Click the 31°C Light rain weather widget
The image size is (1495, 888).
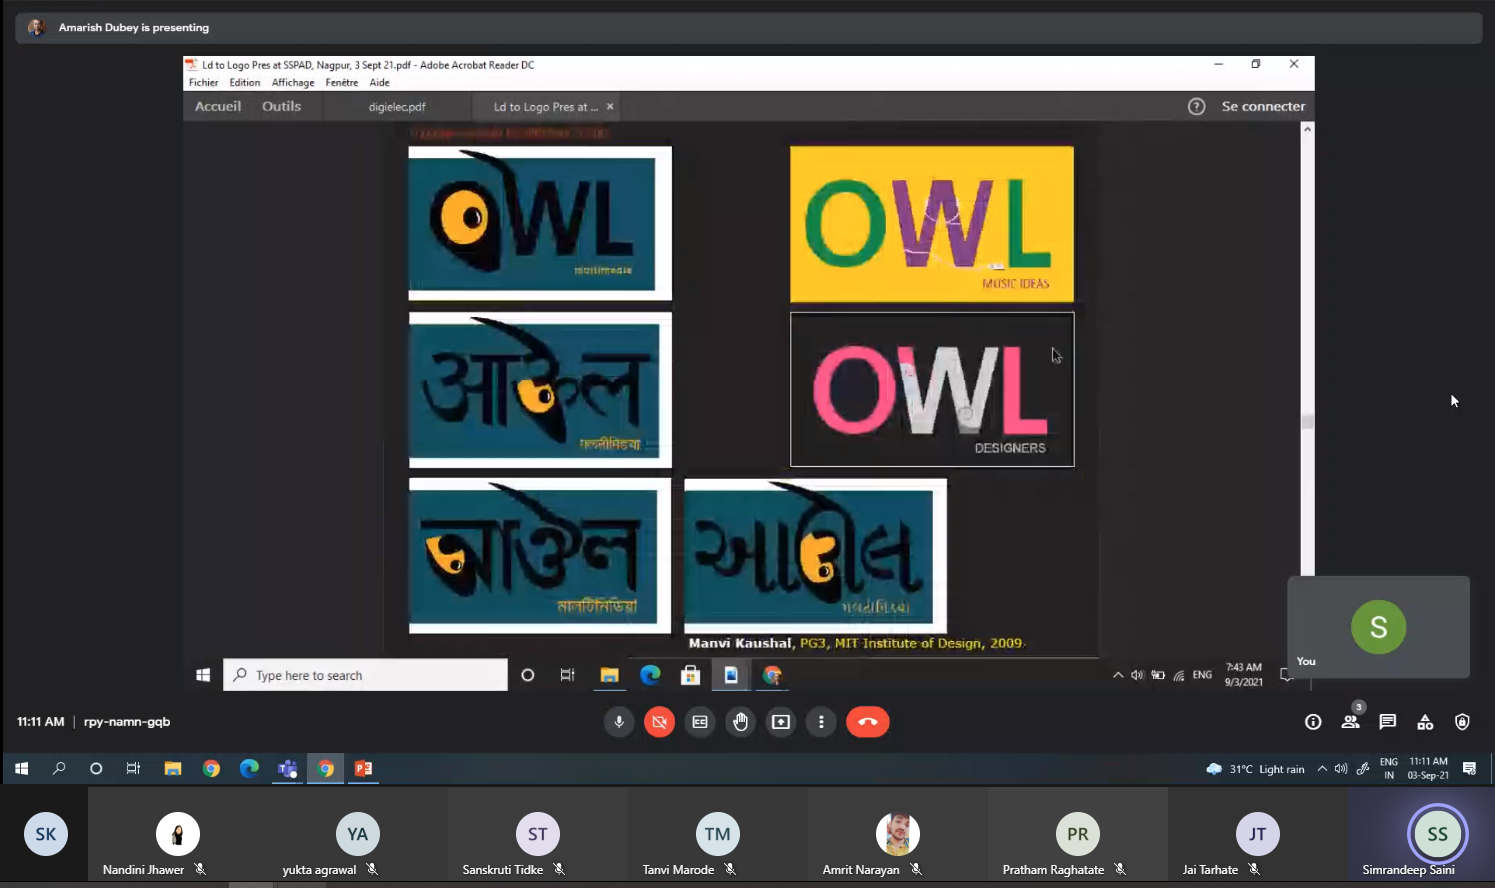click(x=1255, y=769)
